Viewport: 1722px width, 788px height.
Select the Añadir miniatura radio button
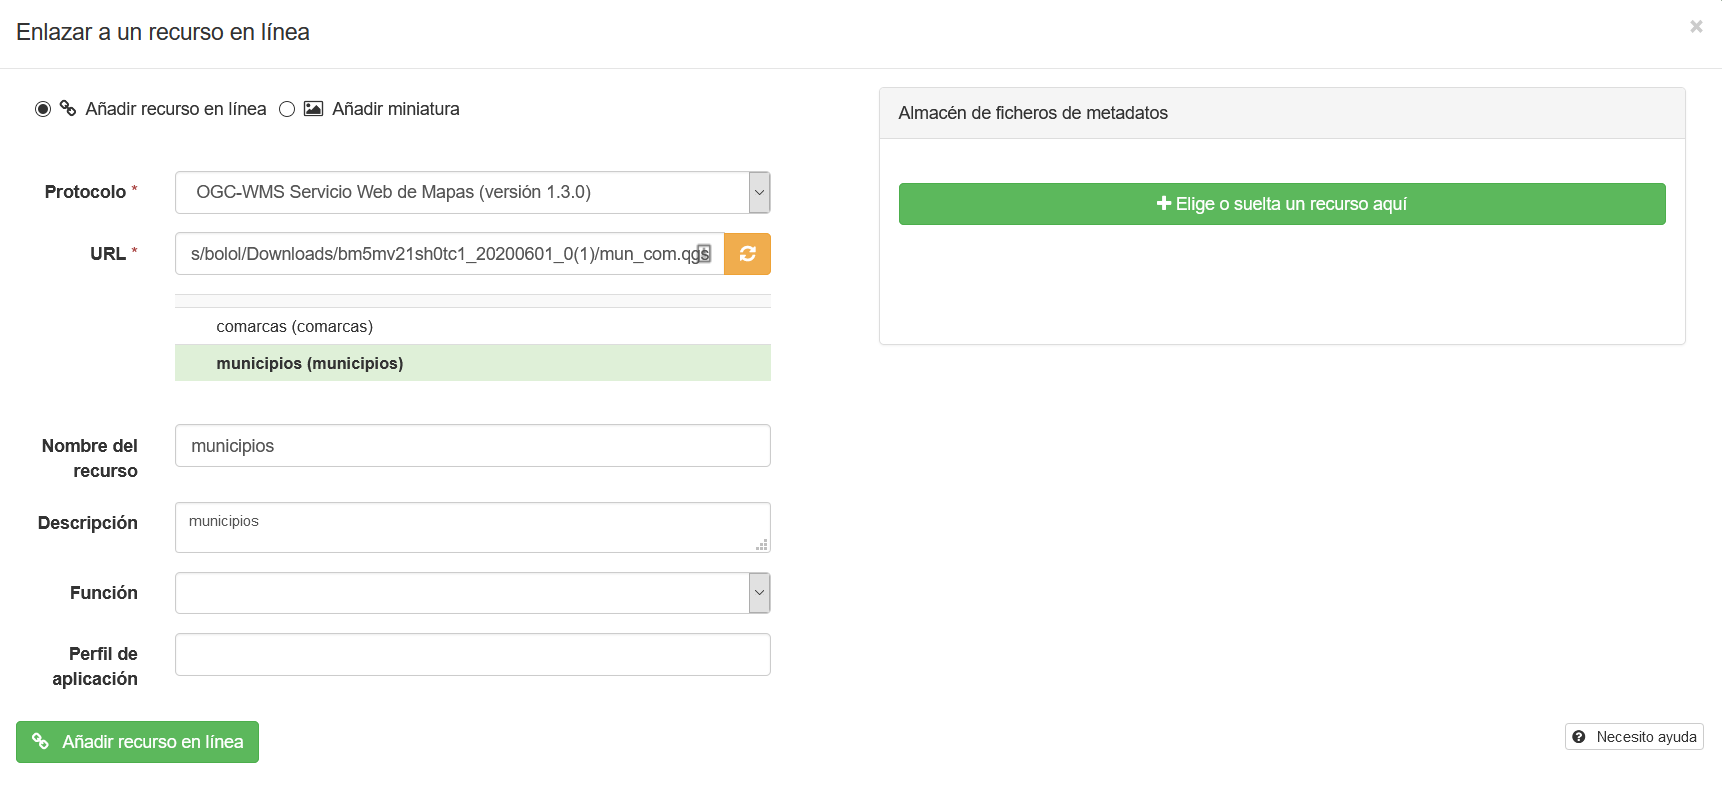pos(287,109)
